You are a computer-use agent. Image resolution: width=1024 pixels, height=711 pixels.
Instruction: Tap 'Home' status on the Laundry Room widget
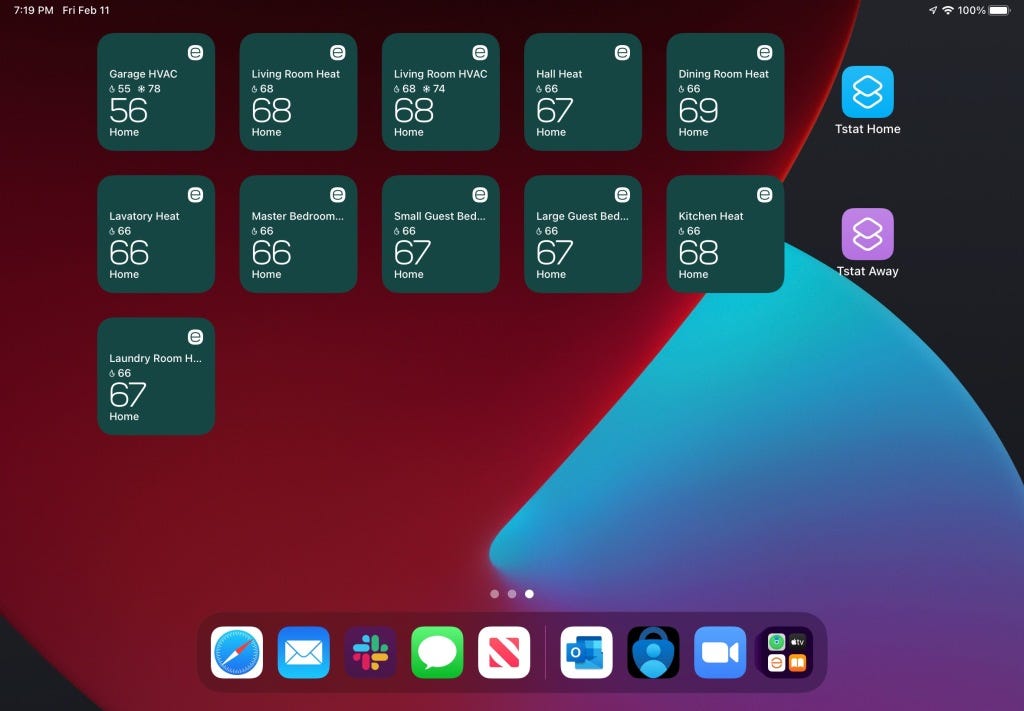tap(124, 417)
